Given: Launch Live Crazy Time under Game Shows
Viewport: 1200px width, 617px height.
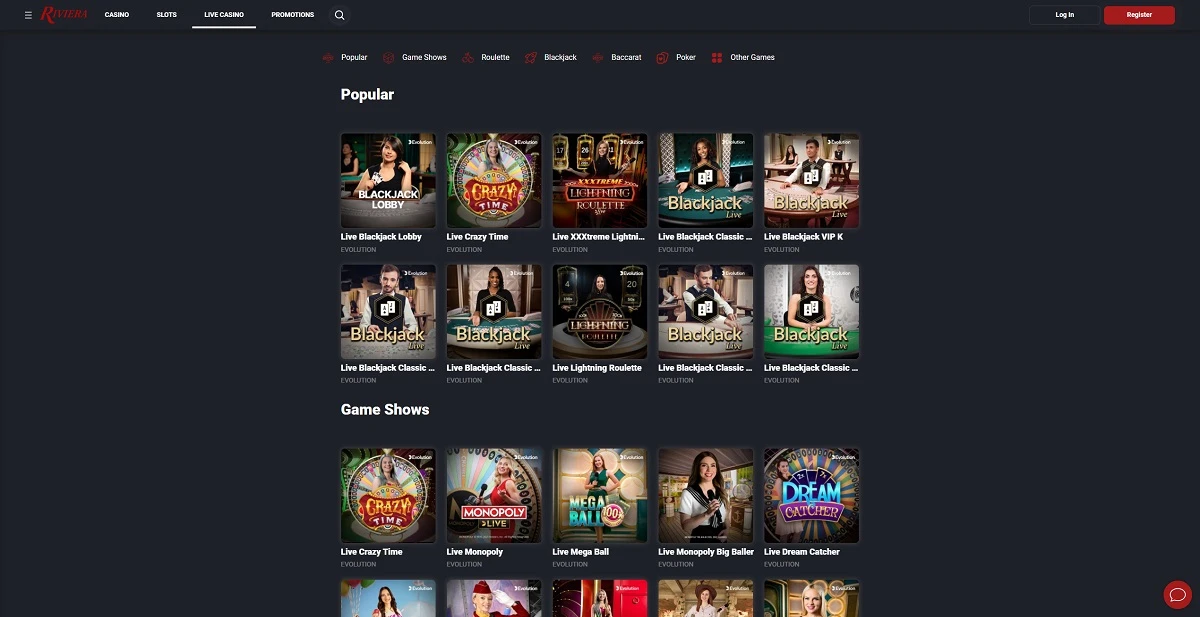Looking at the screenshot, I should (388, 496).
